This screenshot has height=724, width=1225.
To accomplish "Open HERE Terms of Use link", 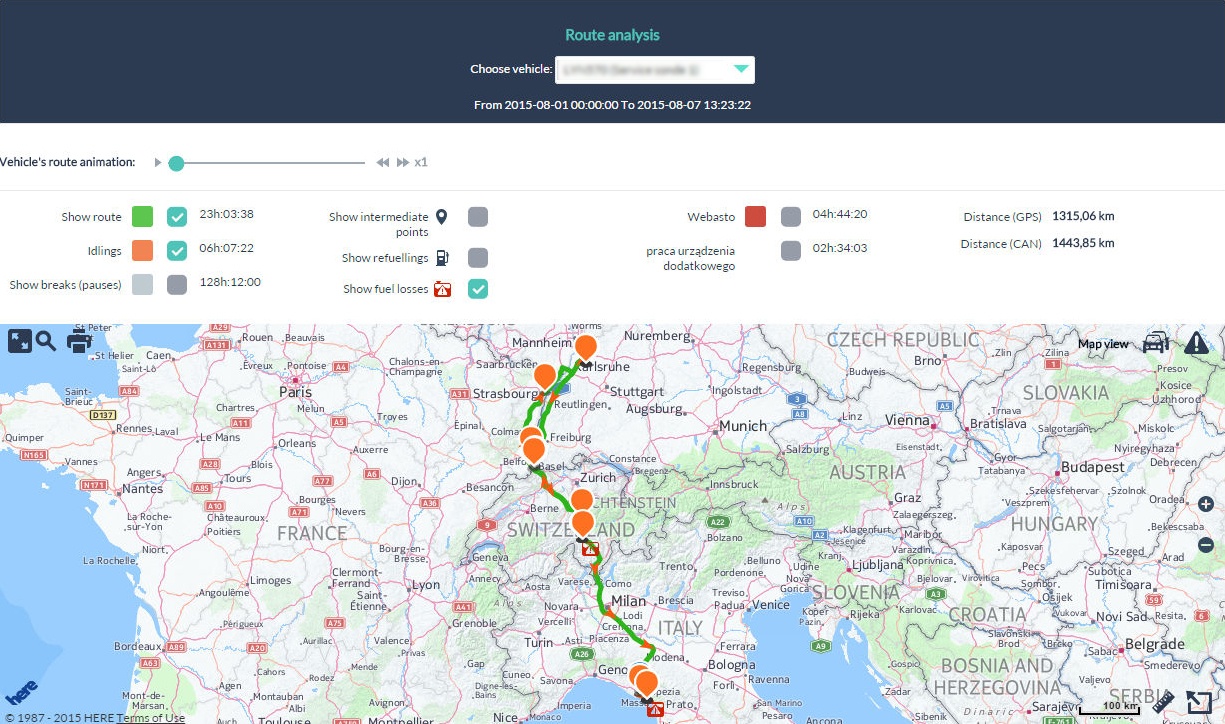I will coord(150,717).
